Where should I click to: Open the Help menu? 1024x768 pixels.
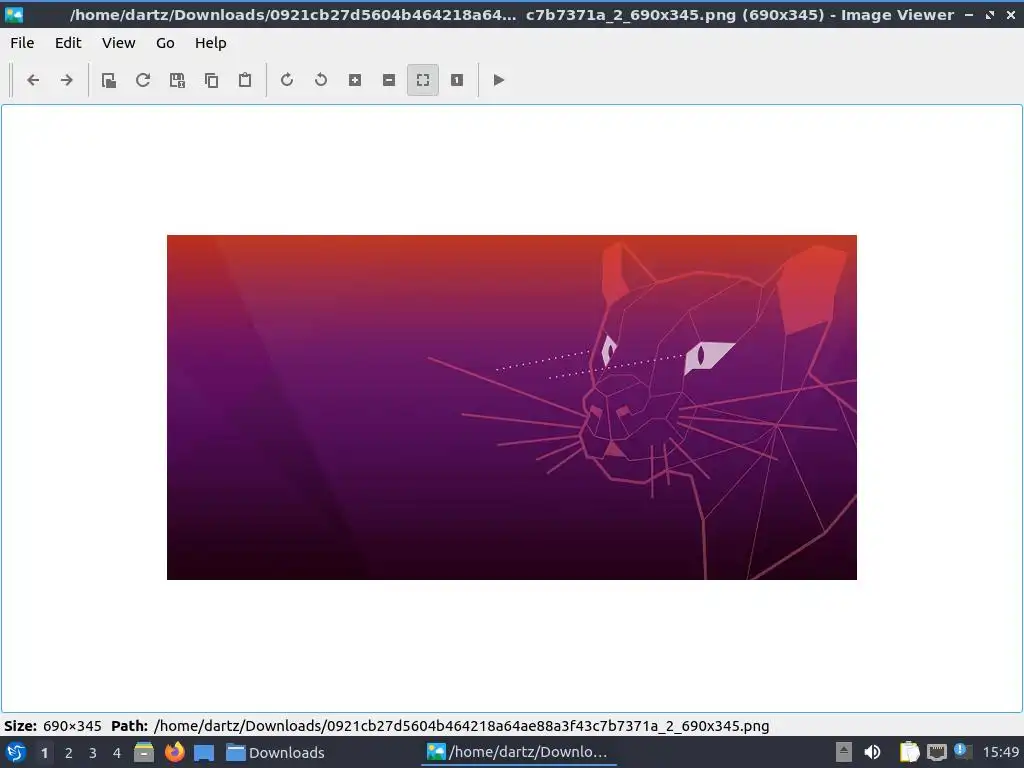[x=210, y=43]
